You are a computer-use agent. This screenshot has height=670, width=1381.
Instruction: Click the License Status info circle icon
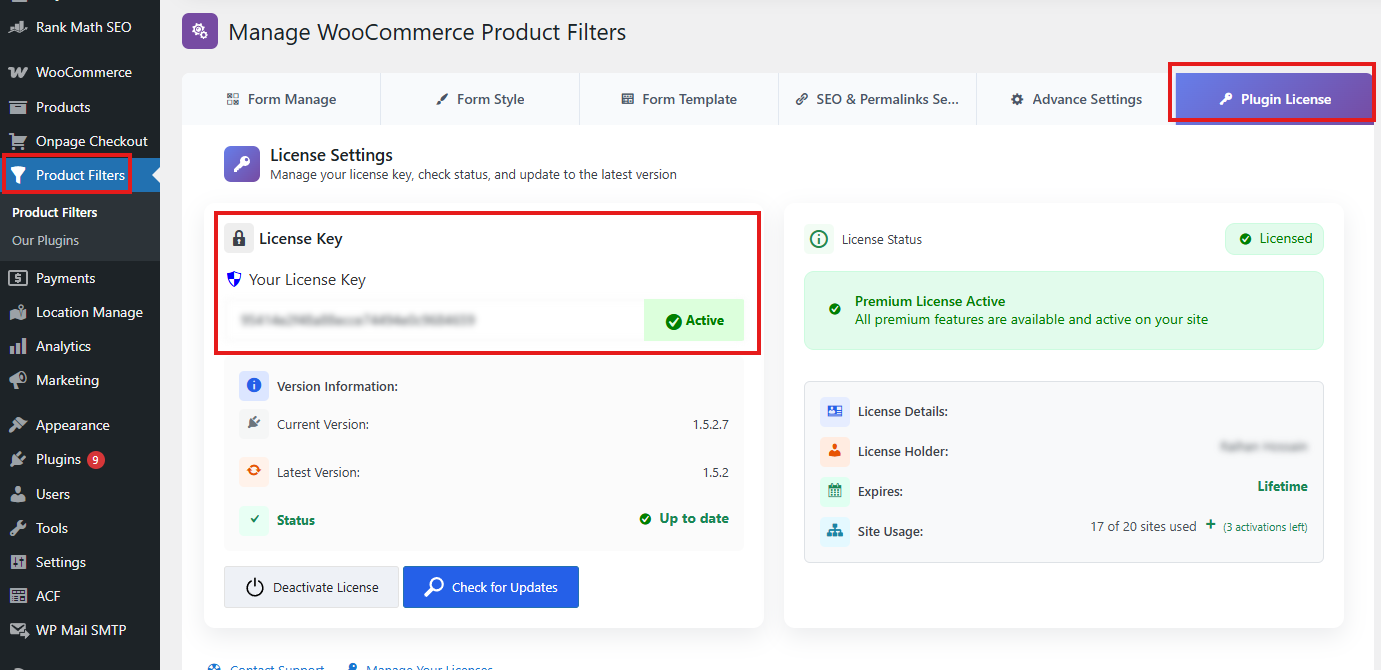click(x=819, y=239)
